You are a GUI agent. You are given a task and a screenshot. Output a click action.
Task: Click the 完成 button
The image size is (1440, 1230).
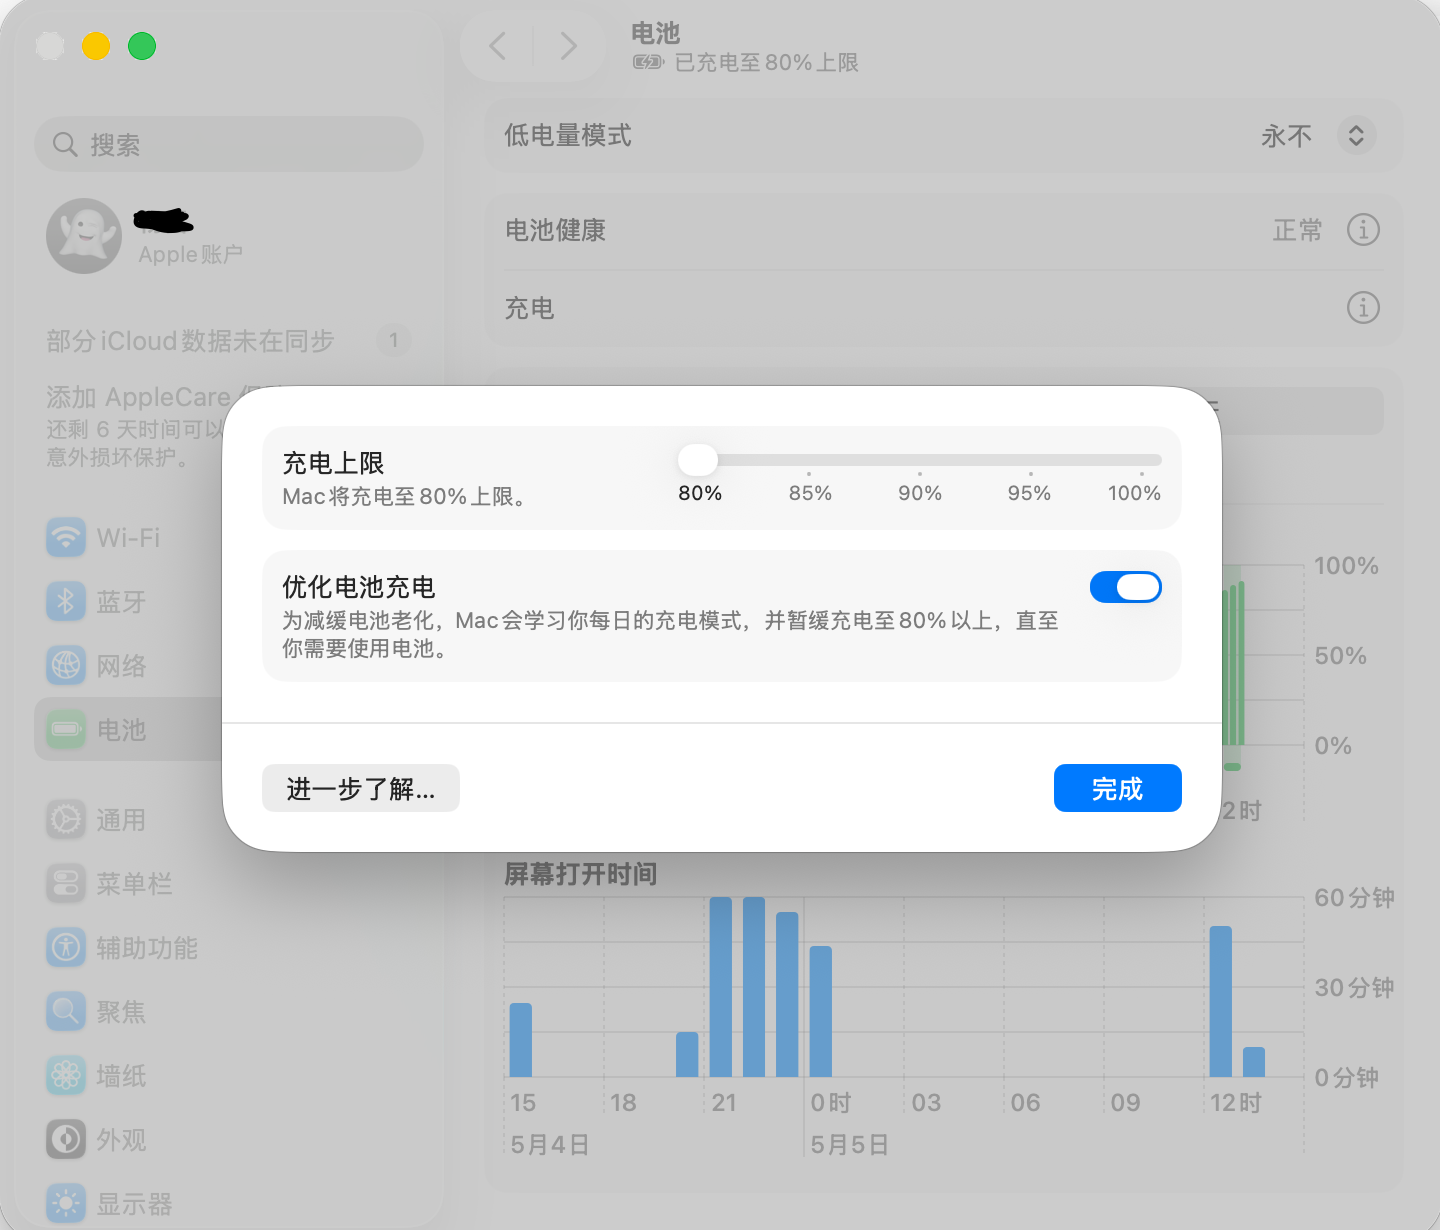[x=1117, y=788]
